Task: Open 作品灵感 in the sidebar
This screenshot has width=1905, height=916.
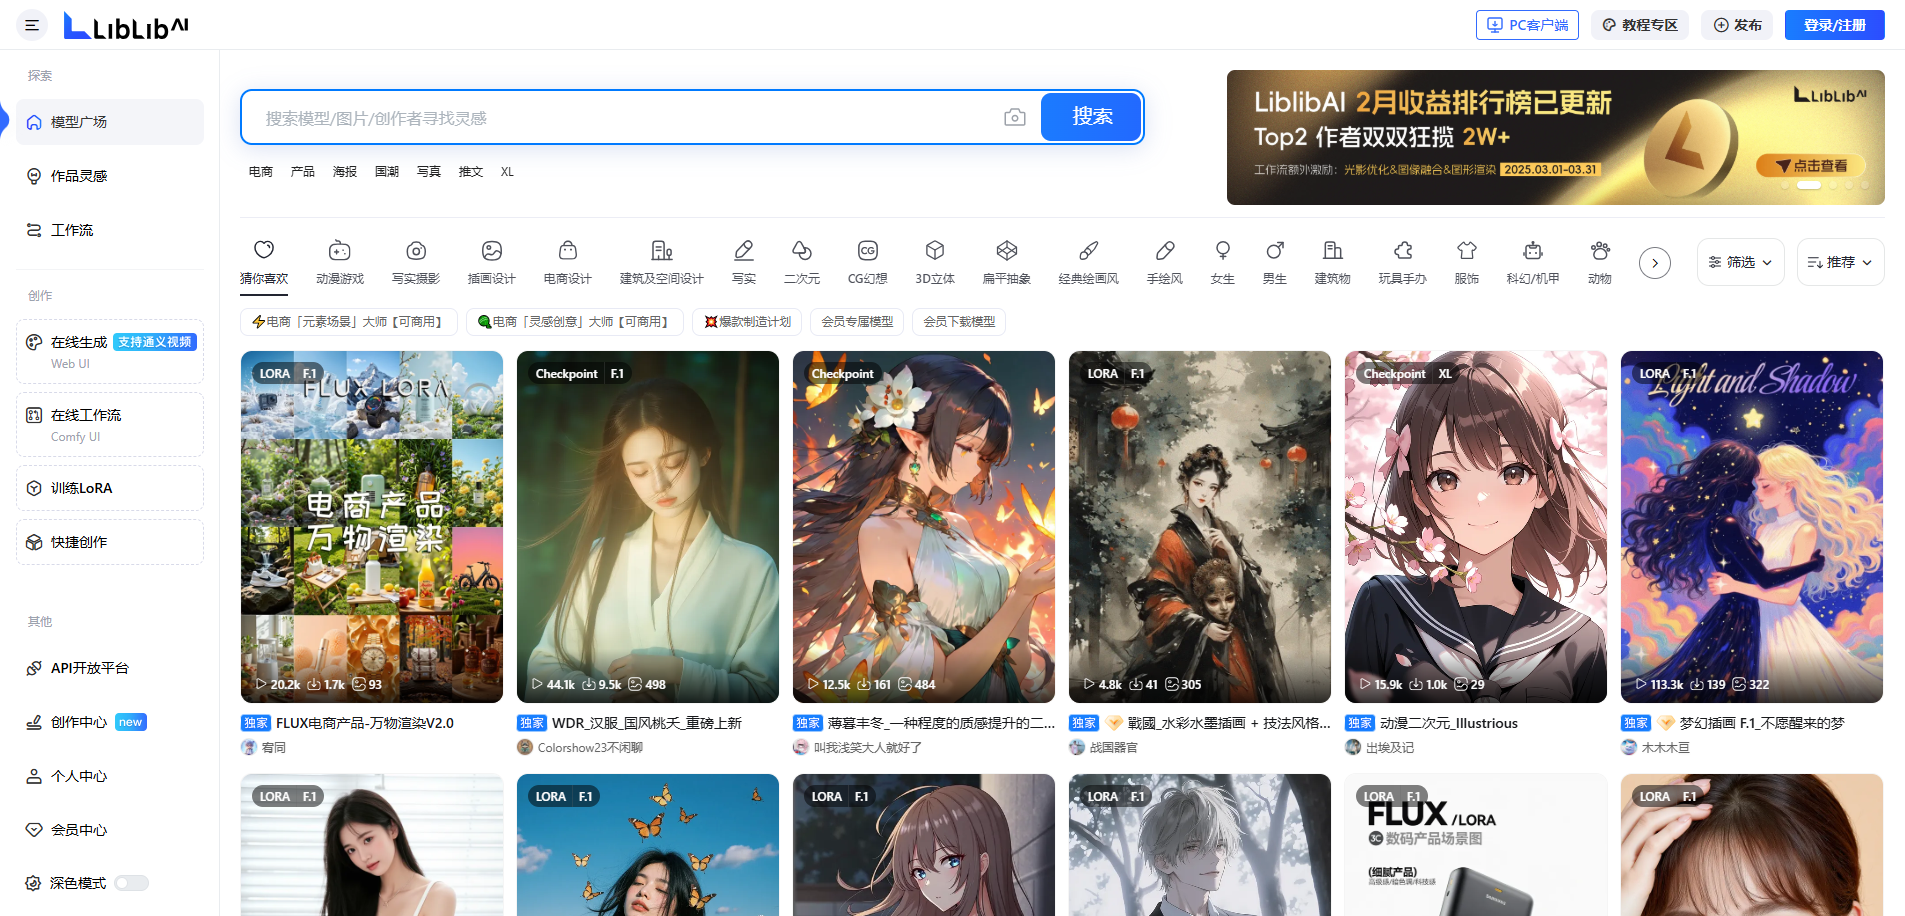Action: click(x=79, y=176)
